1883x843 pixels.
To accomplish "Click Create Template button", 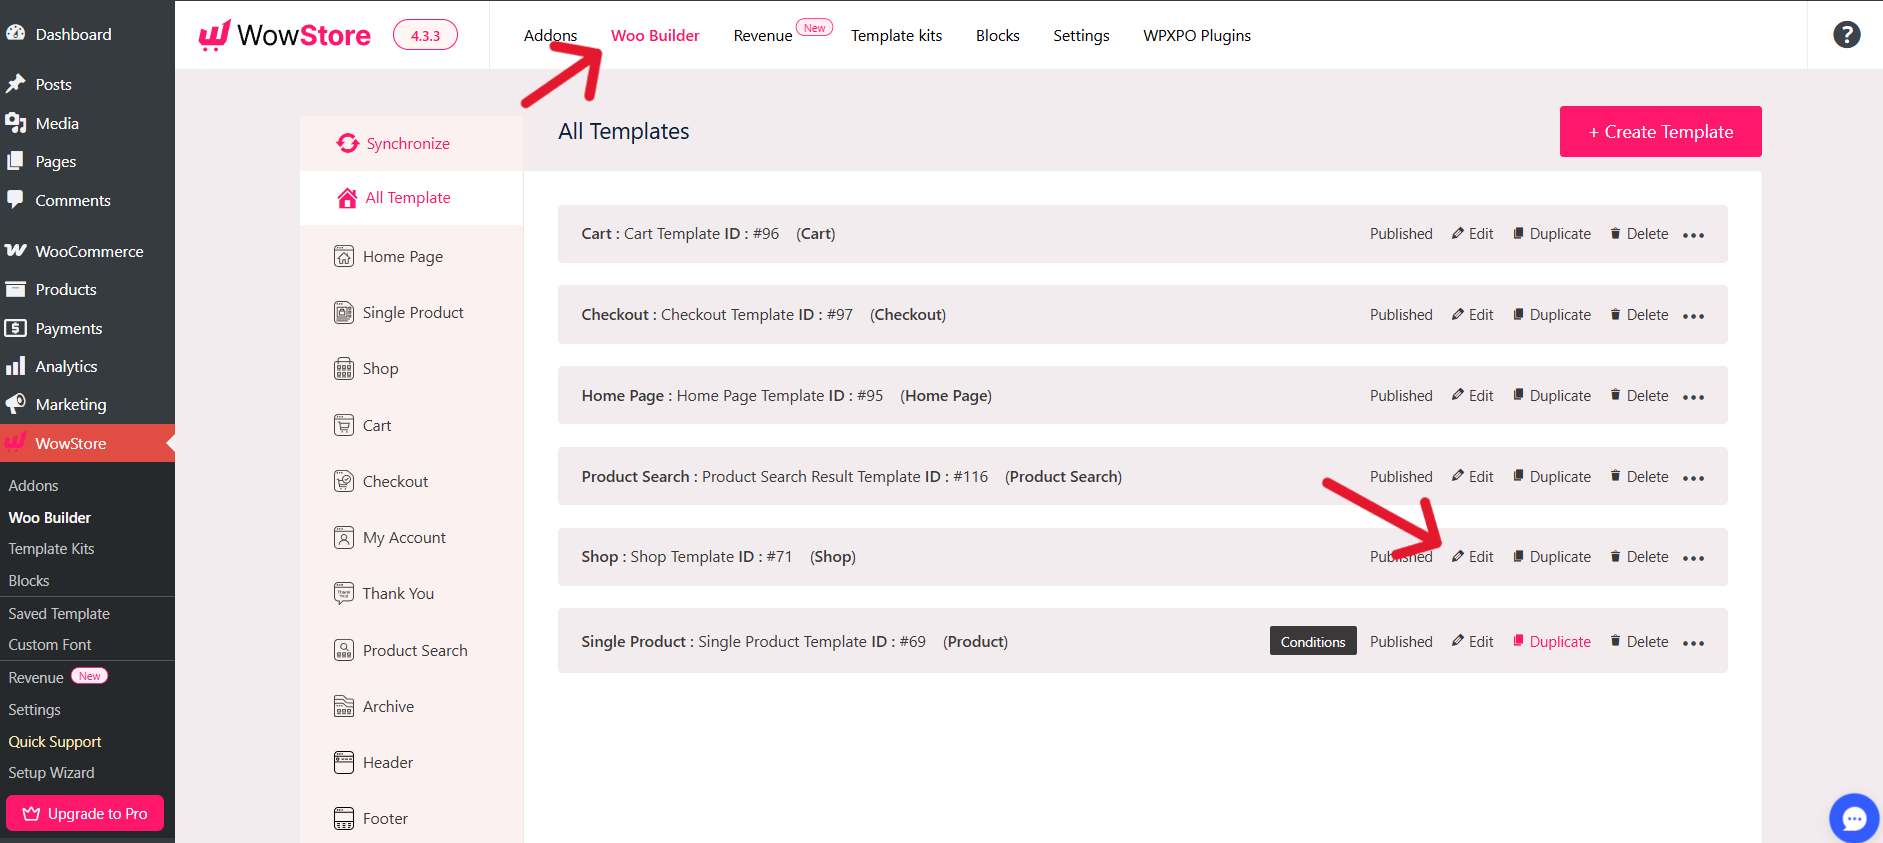I will click(1660, 131).
